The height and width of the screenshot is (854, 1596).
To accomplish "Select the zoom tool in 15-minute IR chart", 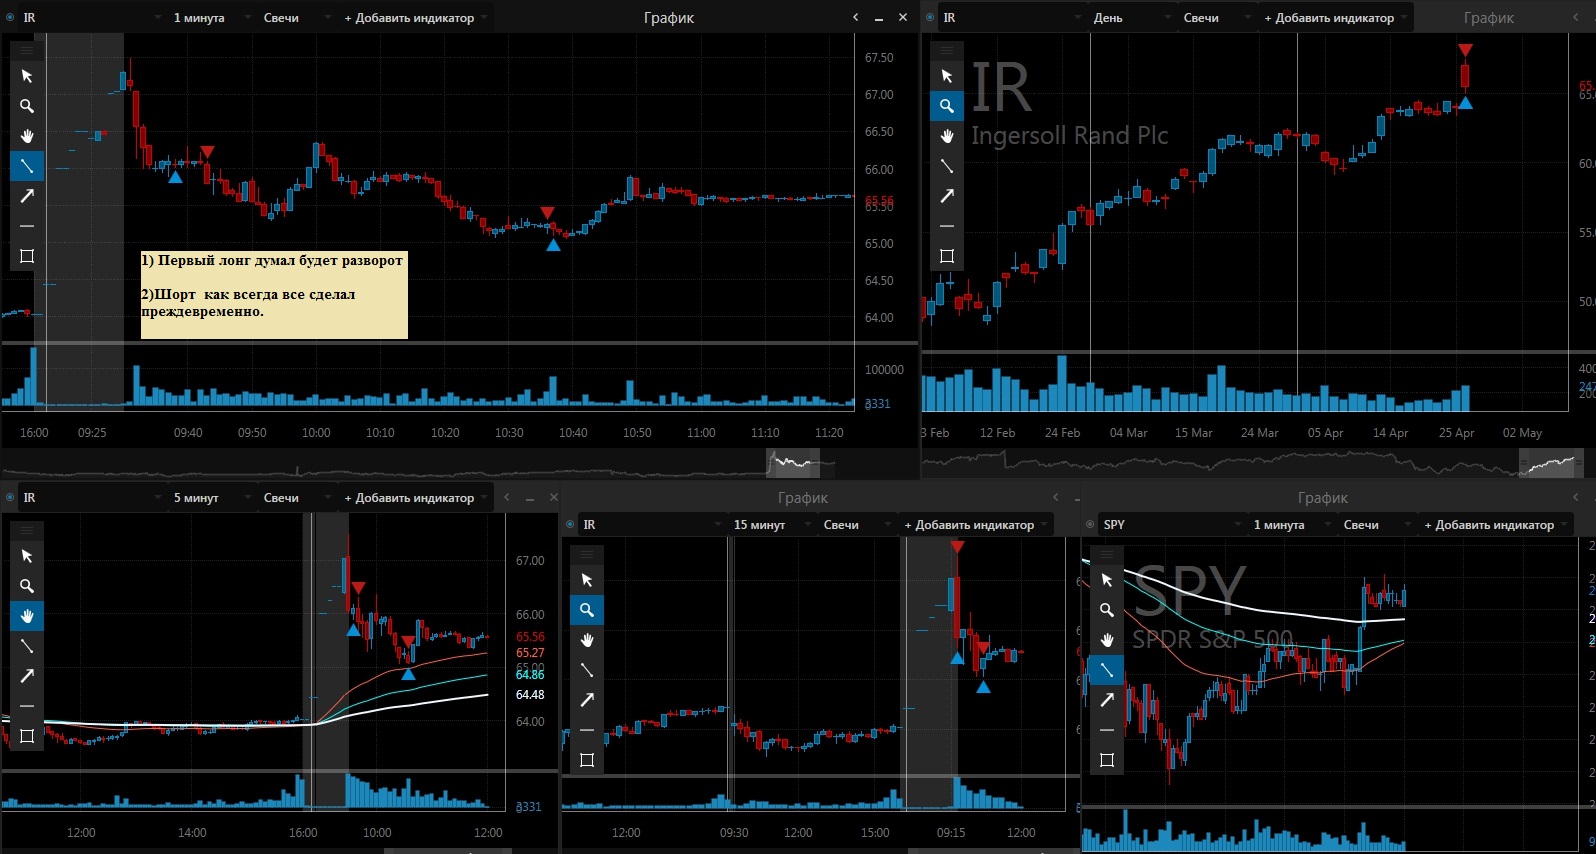I will point(587,610).
